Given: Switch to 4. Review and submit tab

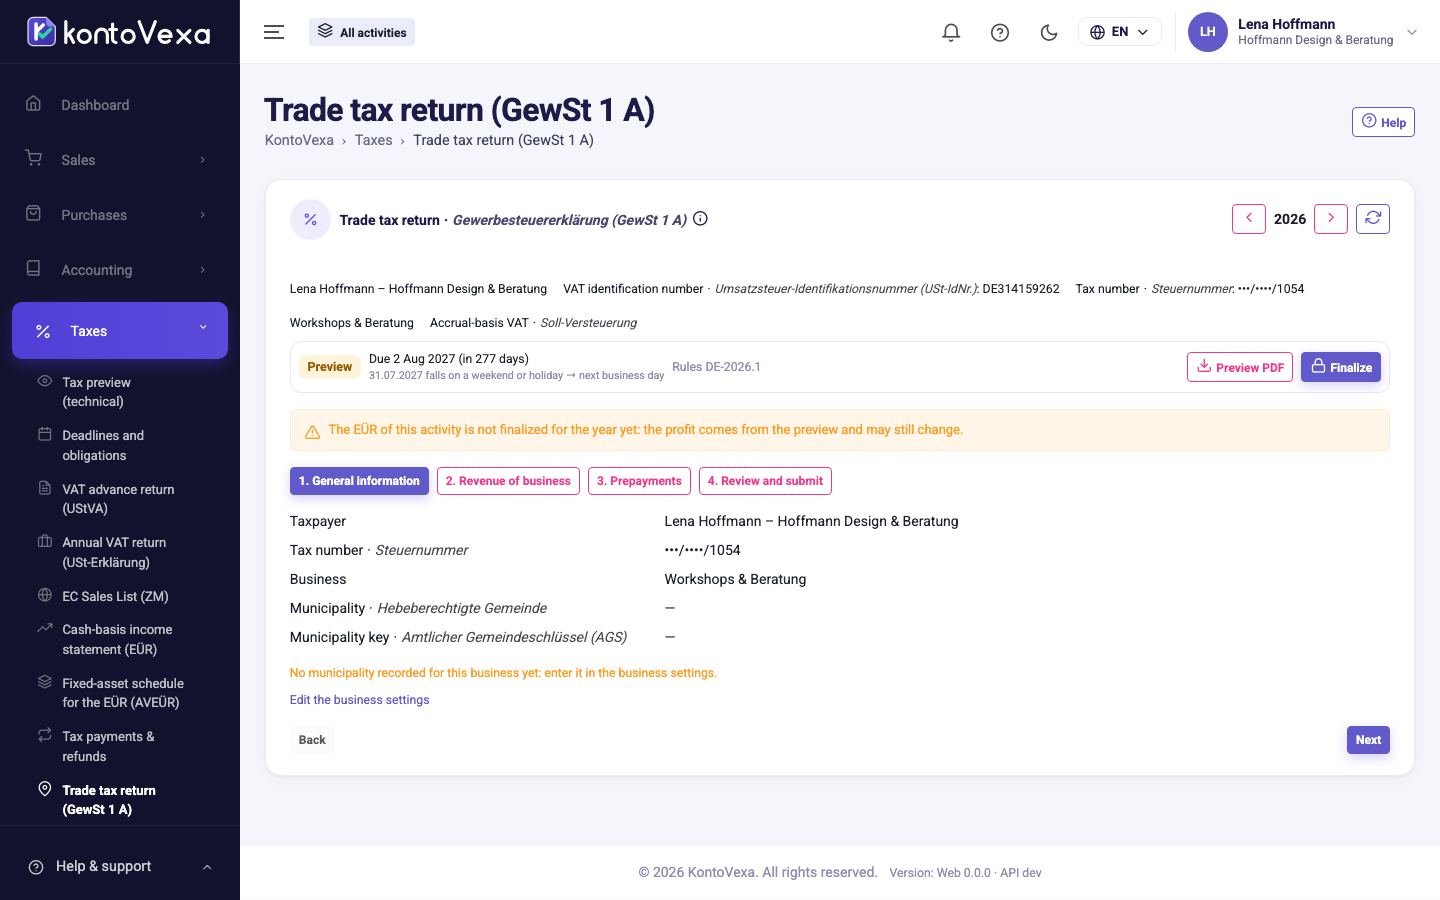Looking at the screenshot, I should 765,481.
